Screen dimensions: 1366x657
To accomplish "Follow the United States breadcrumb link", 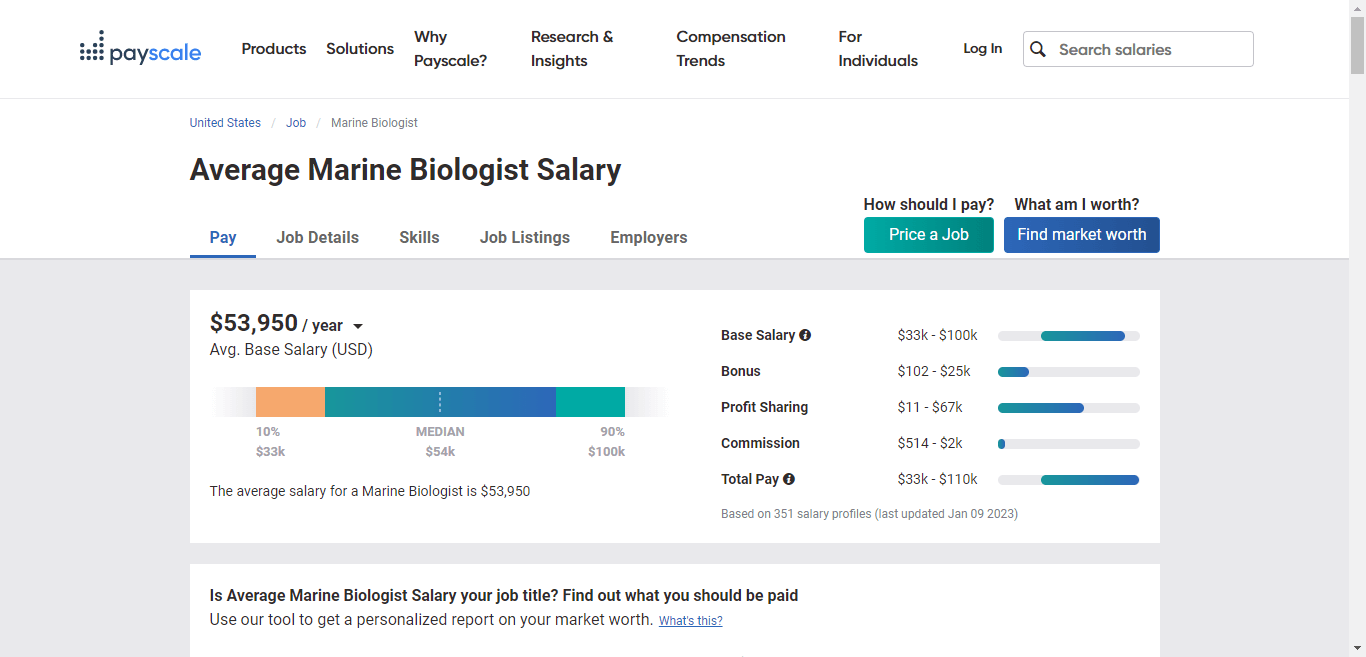I will click(225, 122).
